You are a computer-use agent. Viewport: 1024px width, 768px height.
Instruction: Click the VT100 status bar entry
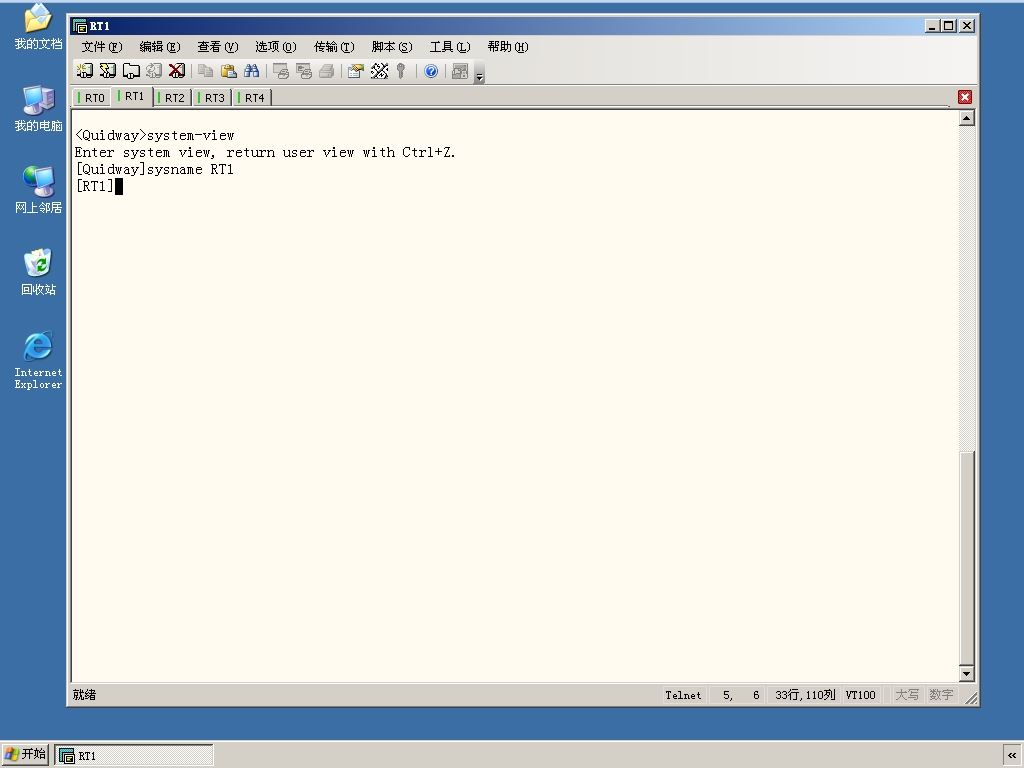[x=860, y=695]
